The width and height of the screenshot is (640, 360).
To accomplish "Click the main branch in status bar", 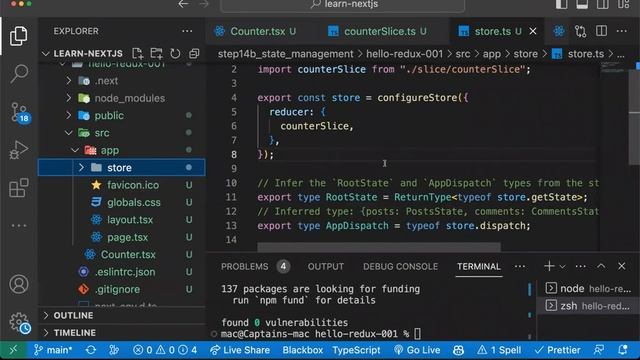I will tap(53, 350).
